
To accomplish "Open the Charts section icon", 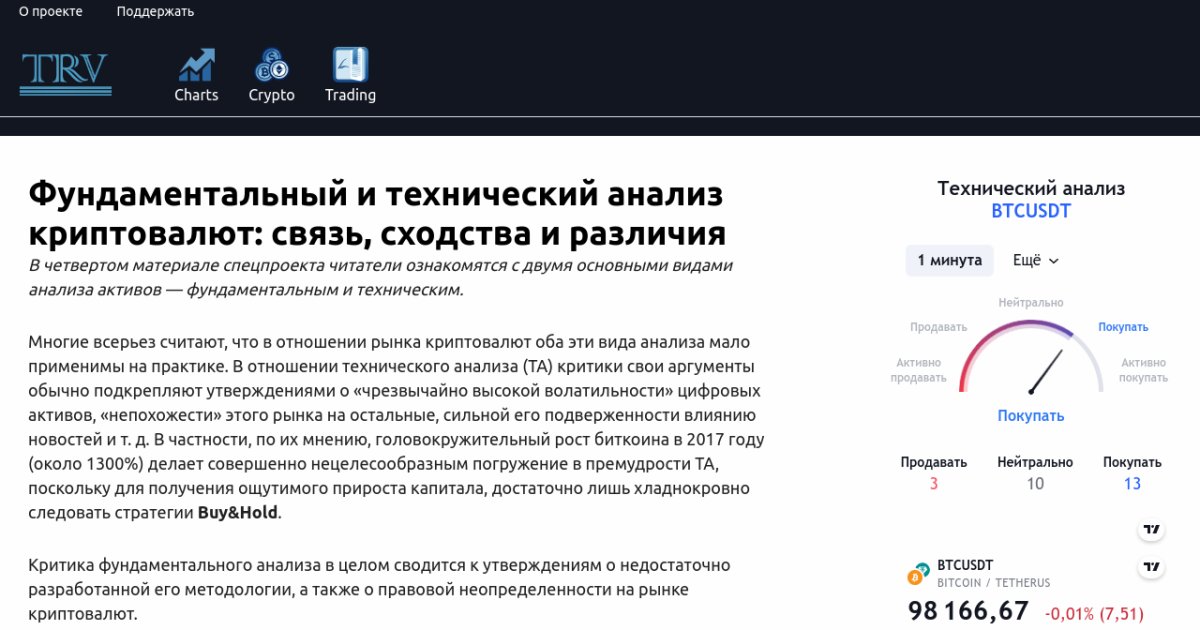I will [196, 66].
